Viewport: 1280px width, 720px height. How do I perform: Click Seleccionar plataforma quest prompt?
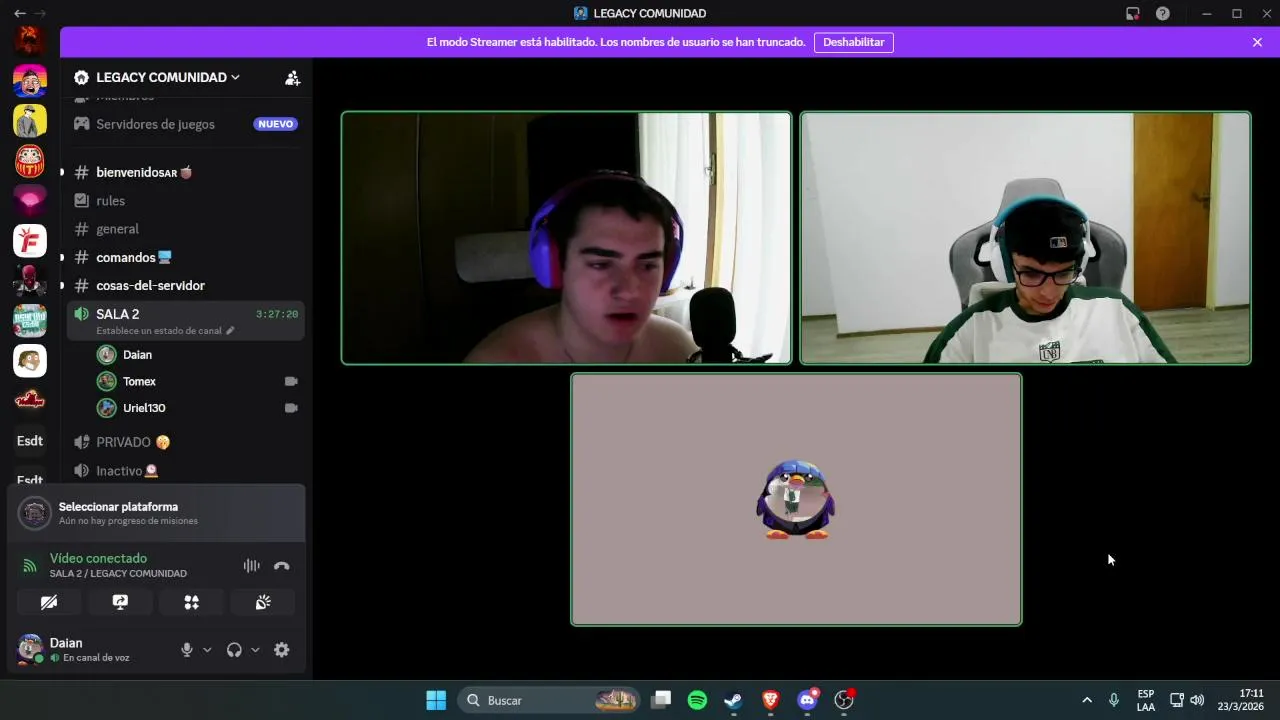point(156,513)
